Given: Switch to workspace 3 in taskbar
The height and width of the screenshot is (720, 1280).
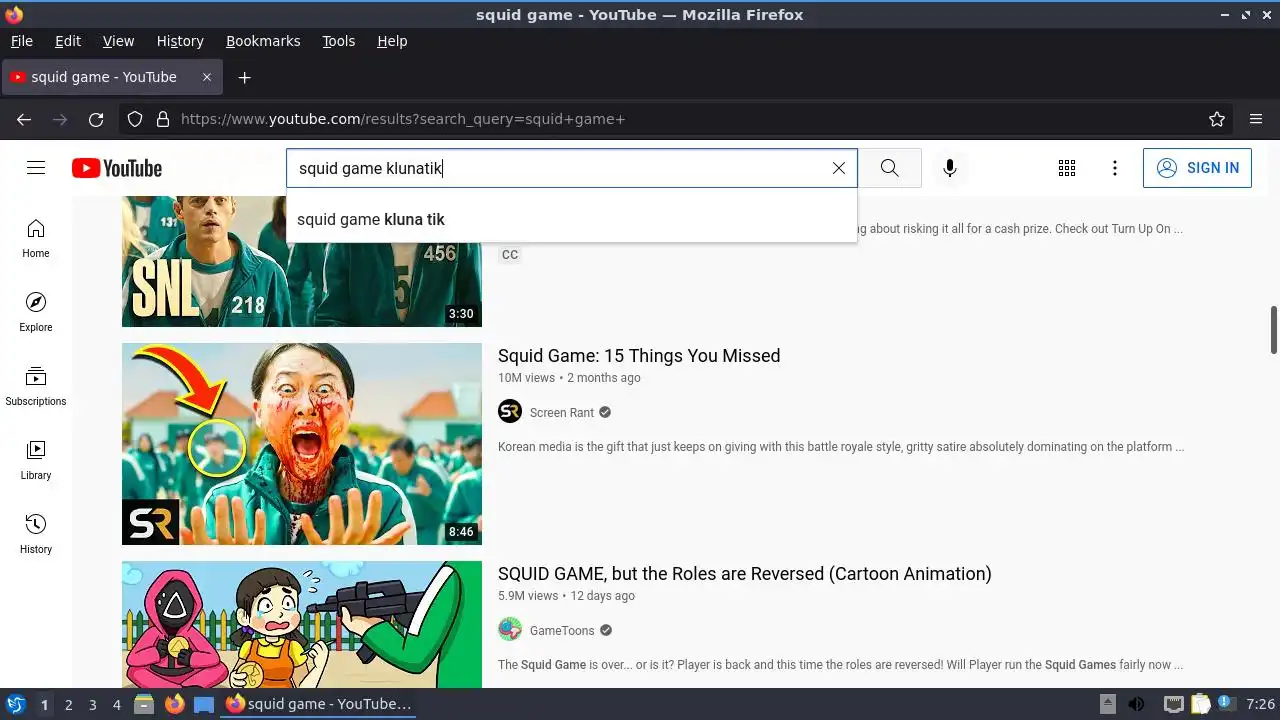Looking at the screenshot, I should point(92,705).
